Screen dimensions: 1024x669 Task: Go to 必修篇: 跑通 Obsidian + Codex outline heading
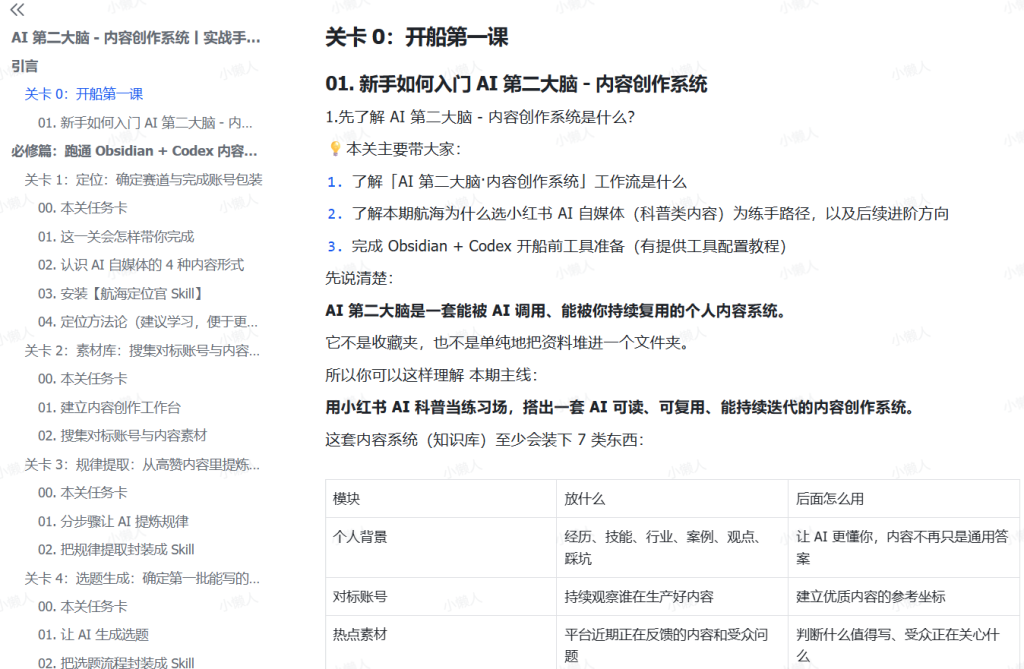point(135,151)
